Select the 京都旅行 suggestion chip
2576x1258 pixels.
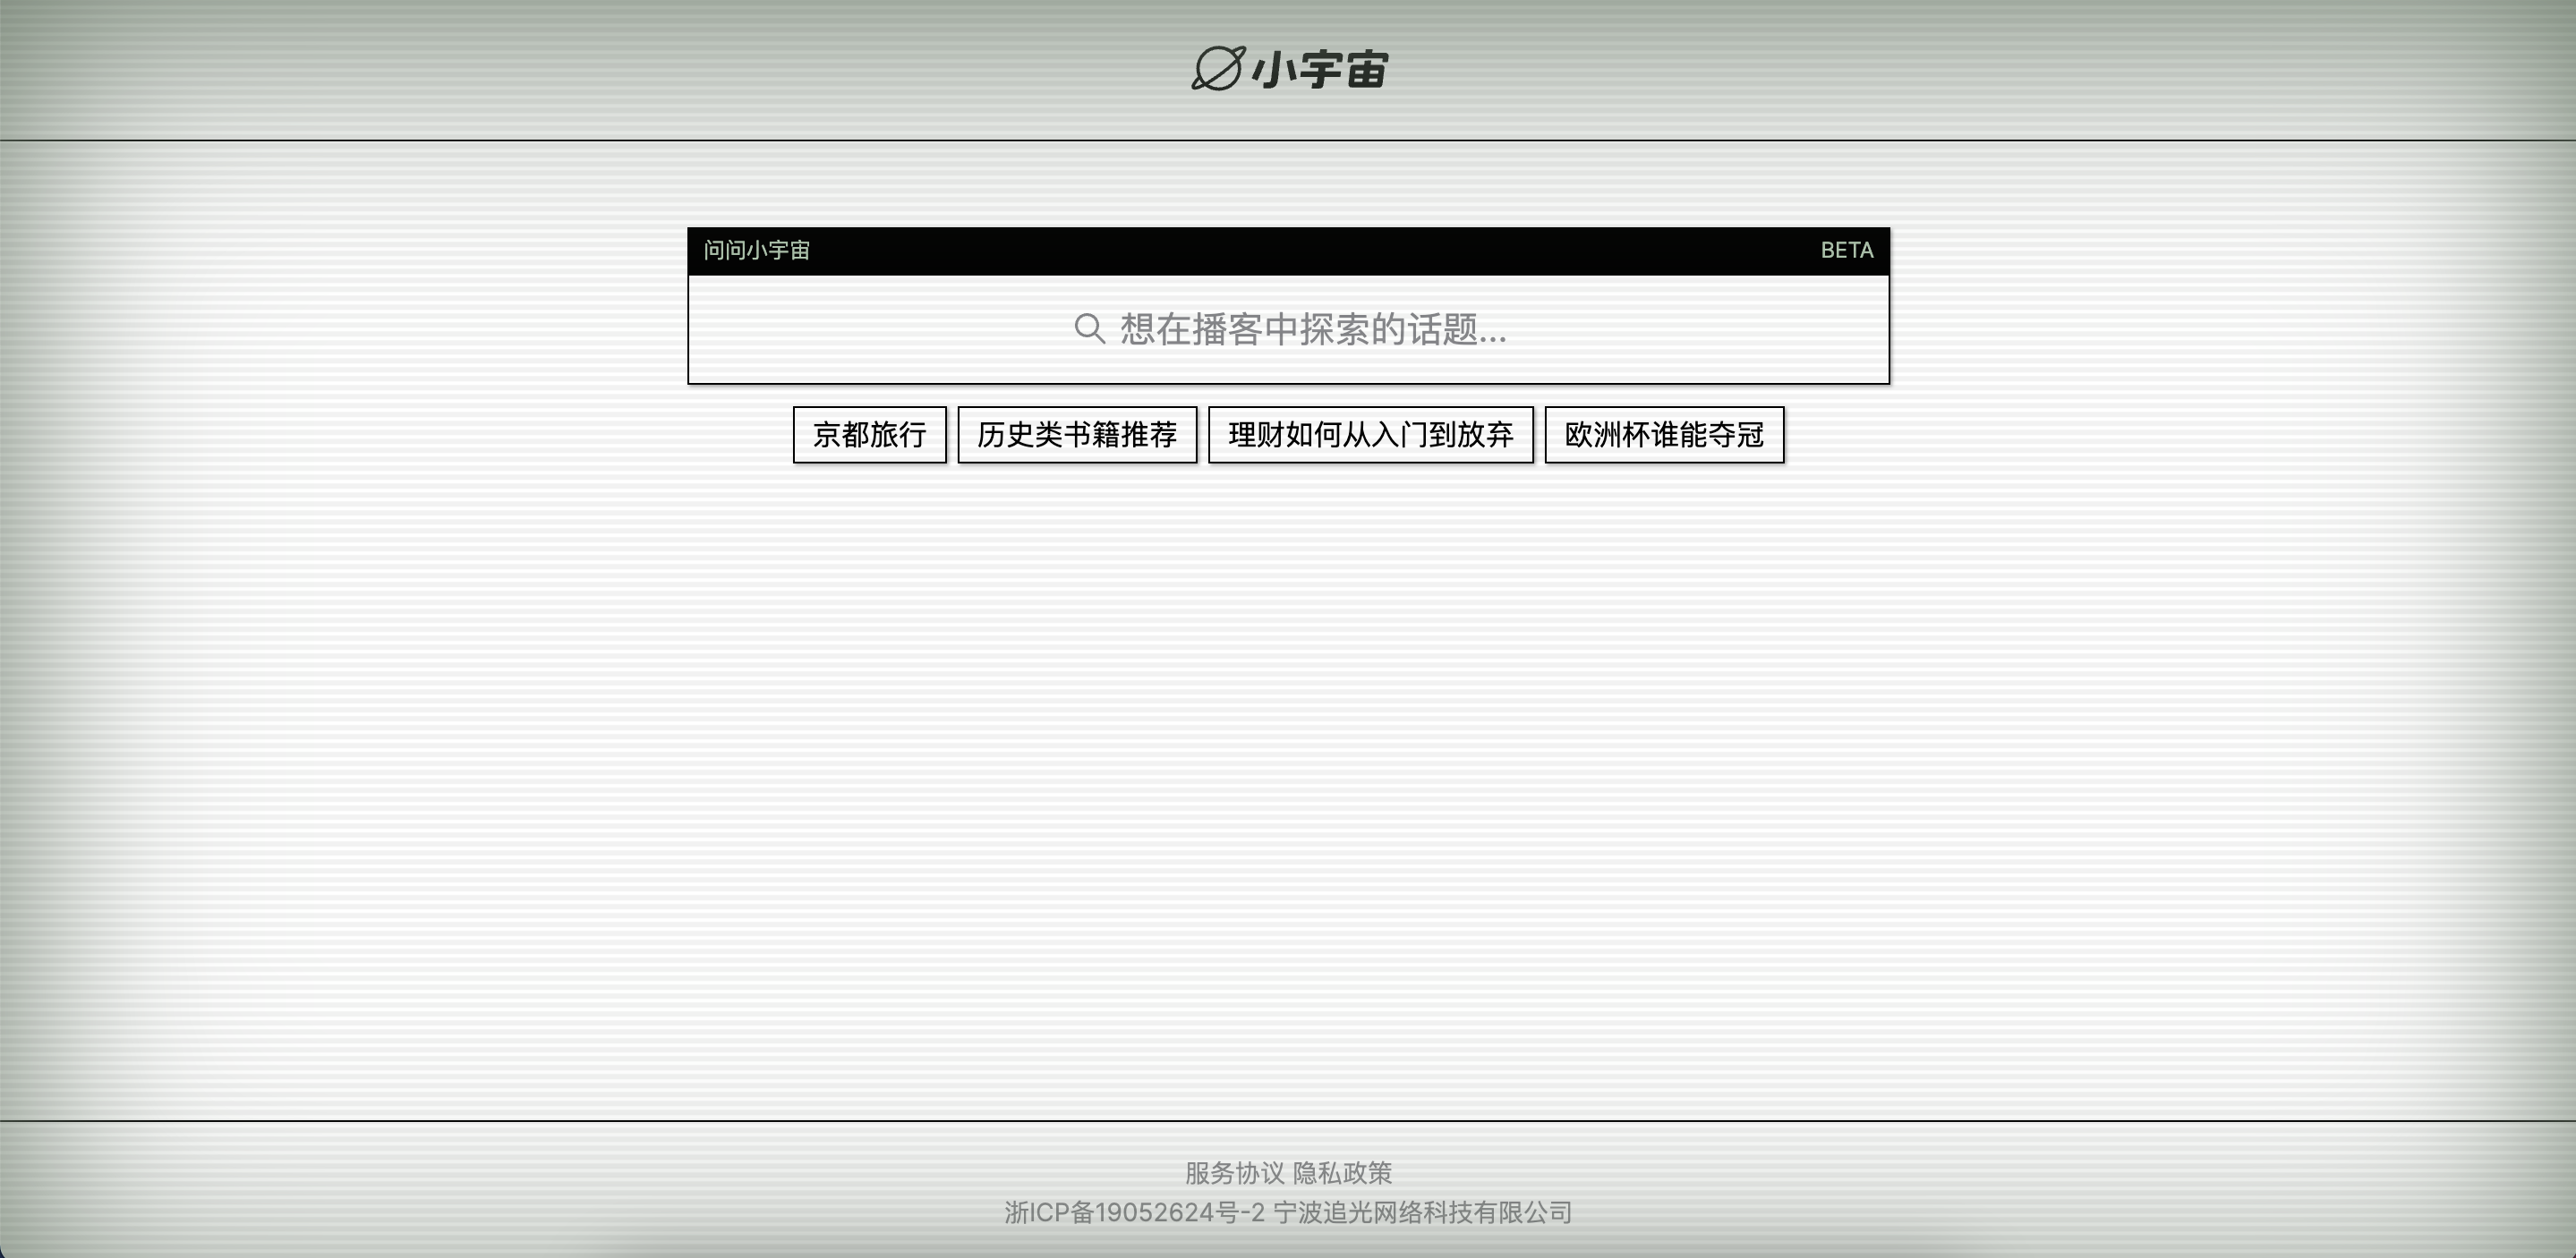869,435
